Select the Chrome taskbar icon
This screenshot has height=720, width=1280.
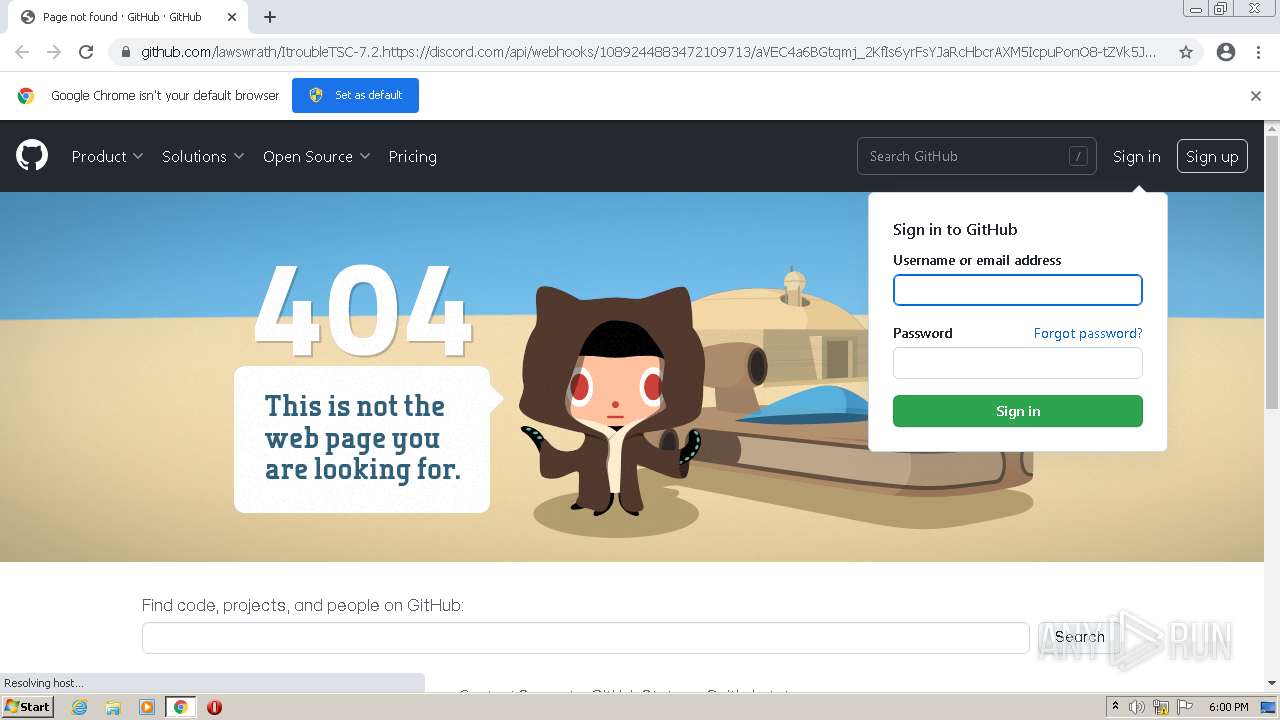(x=181, y=707)
